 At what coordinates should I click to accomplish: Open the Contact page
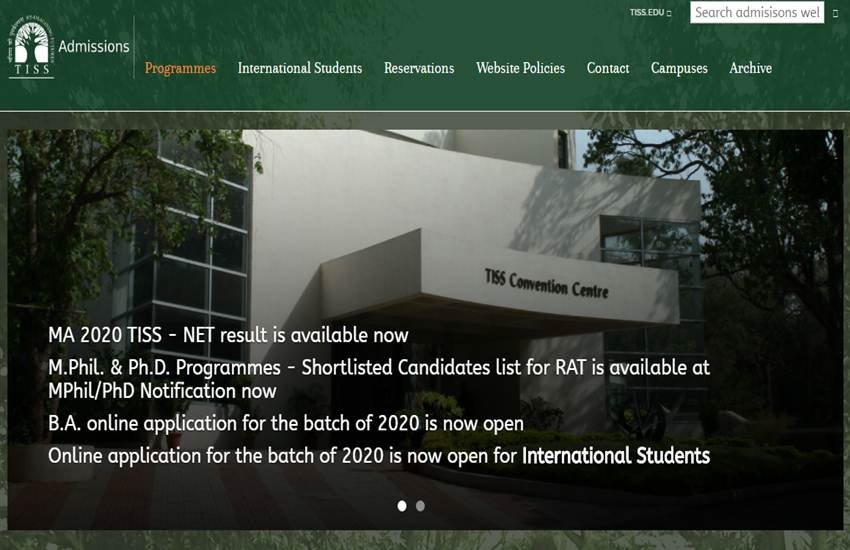608,68
